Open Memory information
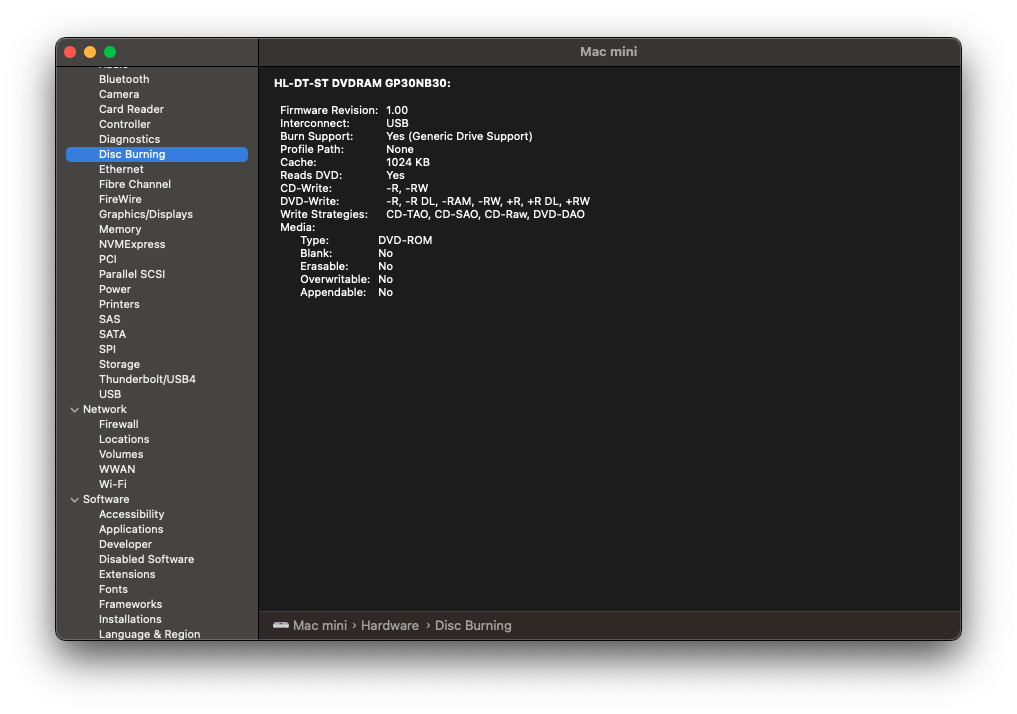 [120, 229]
